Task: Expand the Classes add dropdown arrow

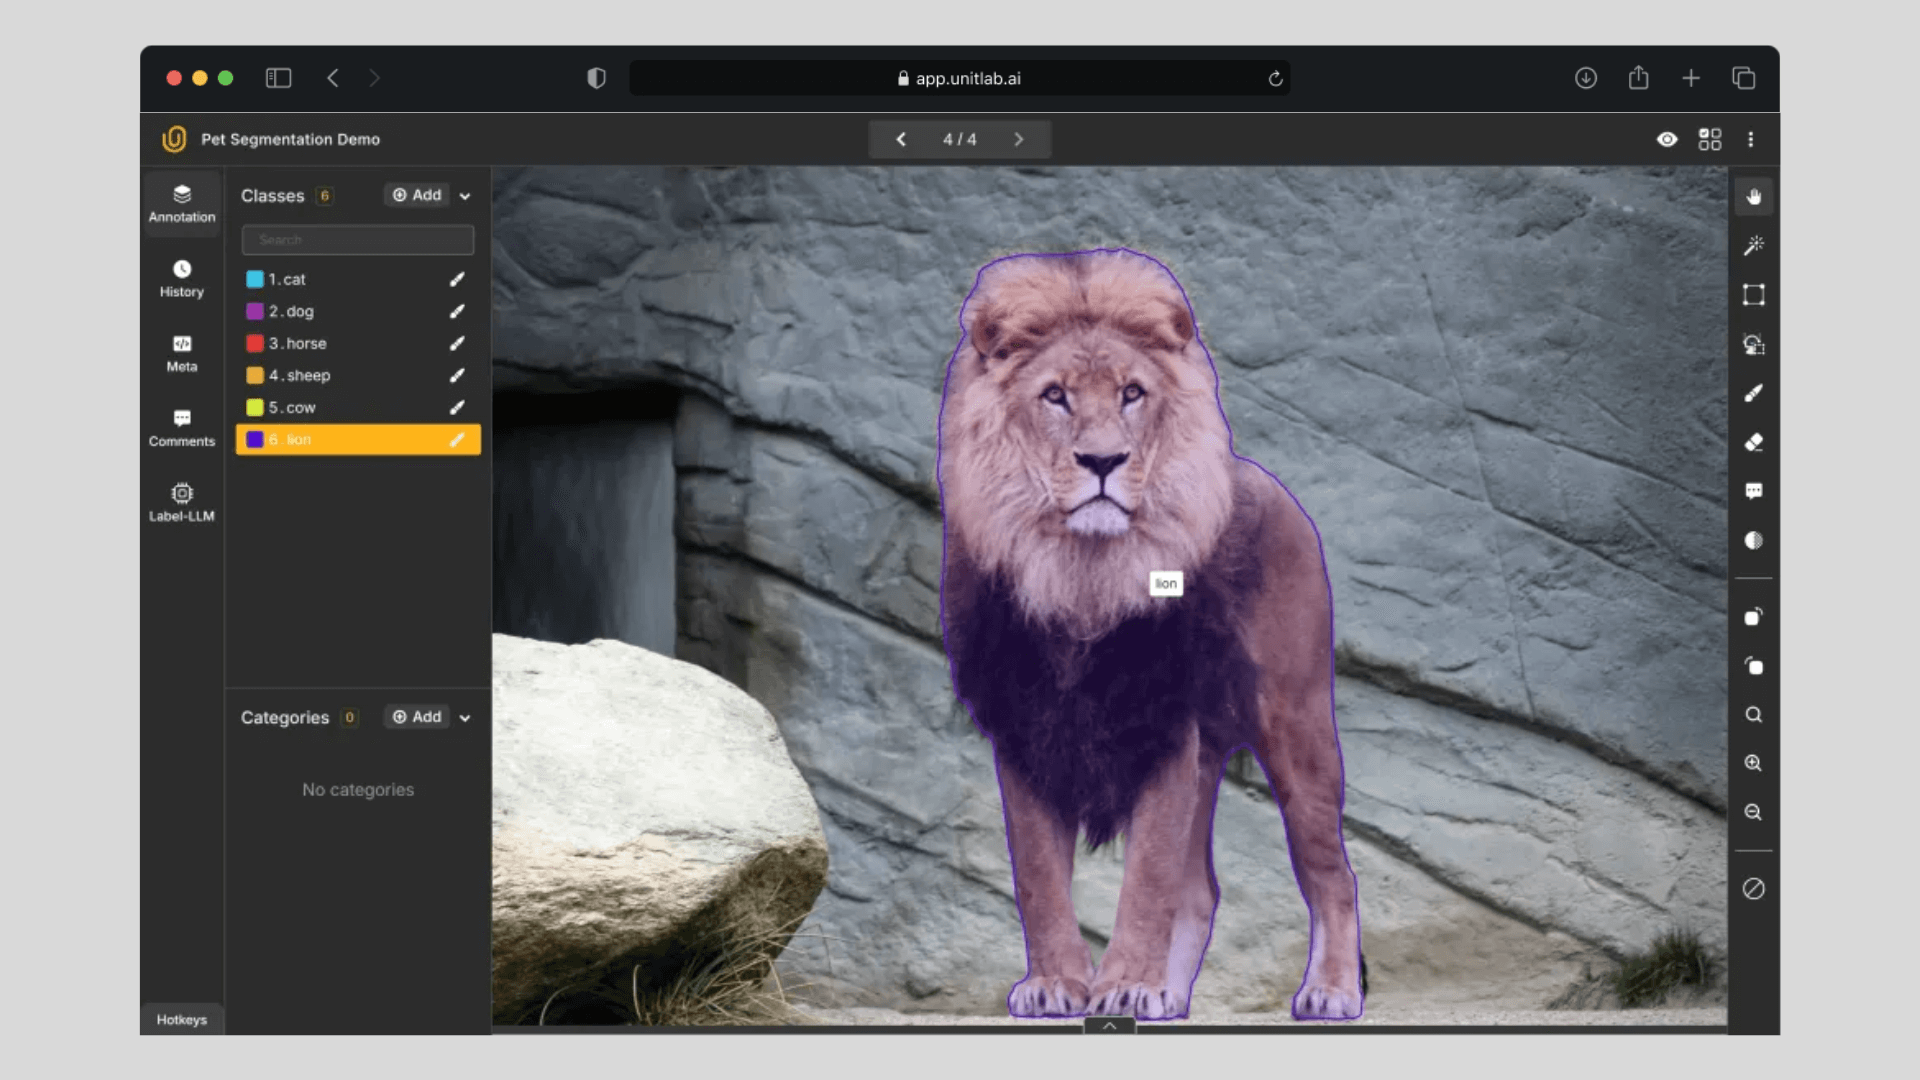Action: (465, 196)
